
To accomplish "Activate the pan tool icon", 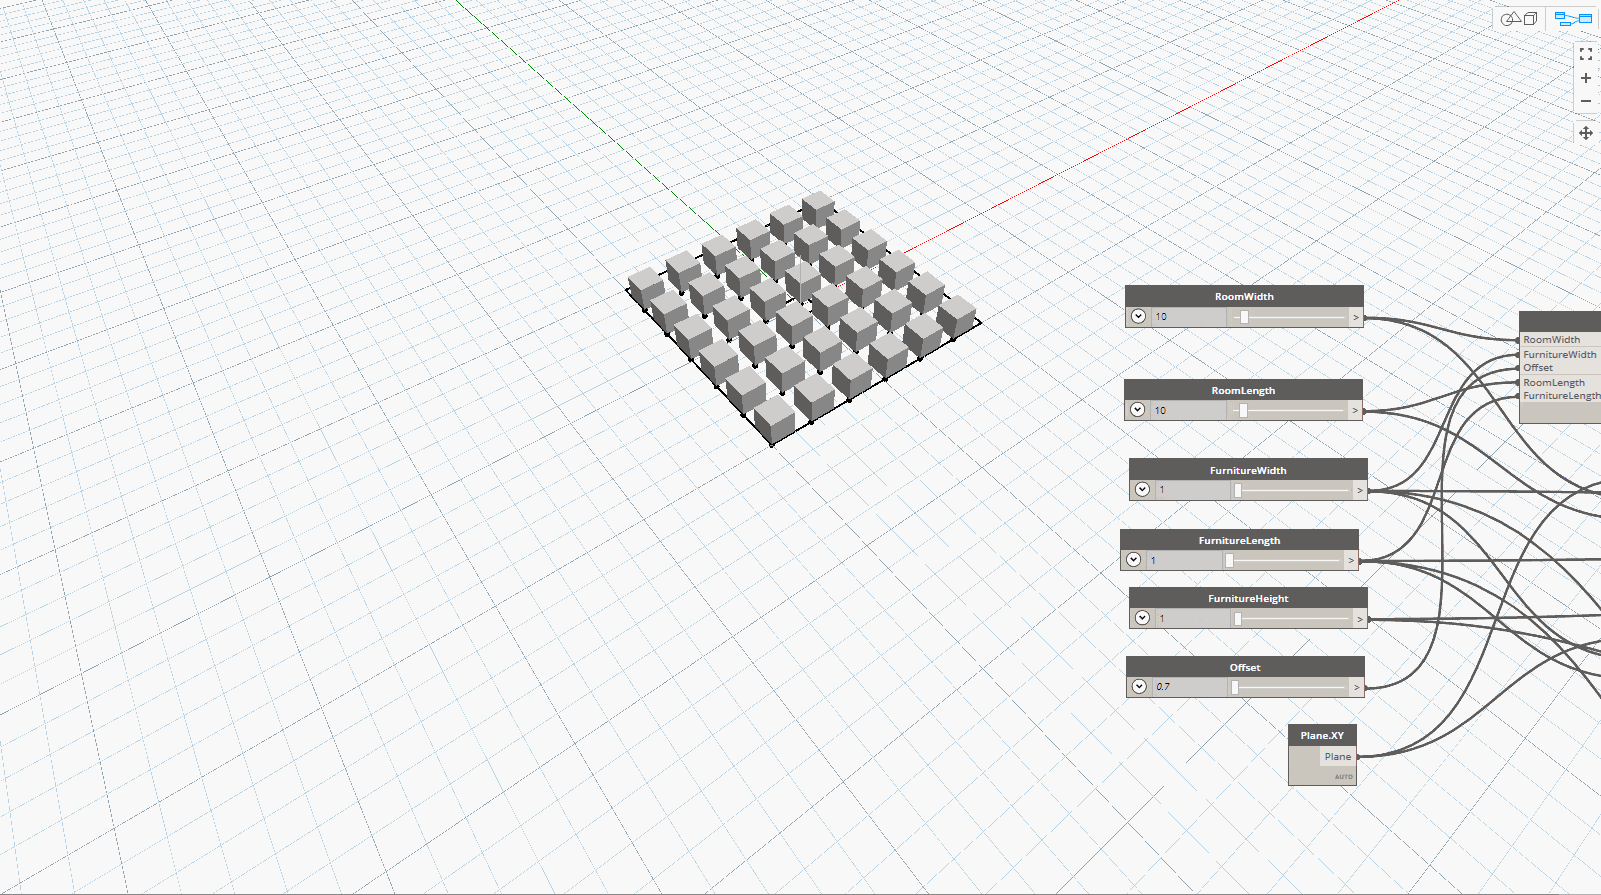I will point(1586,132).
